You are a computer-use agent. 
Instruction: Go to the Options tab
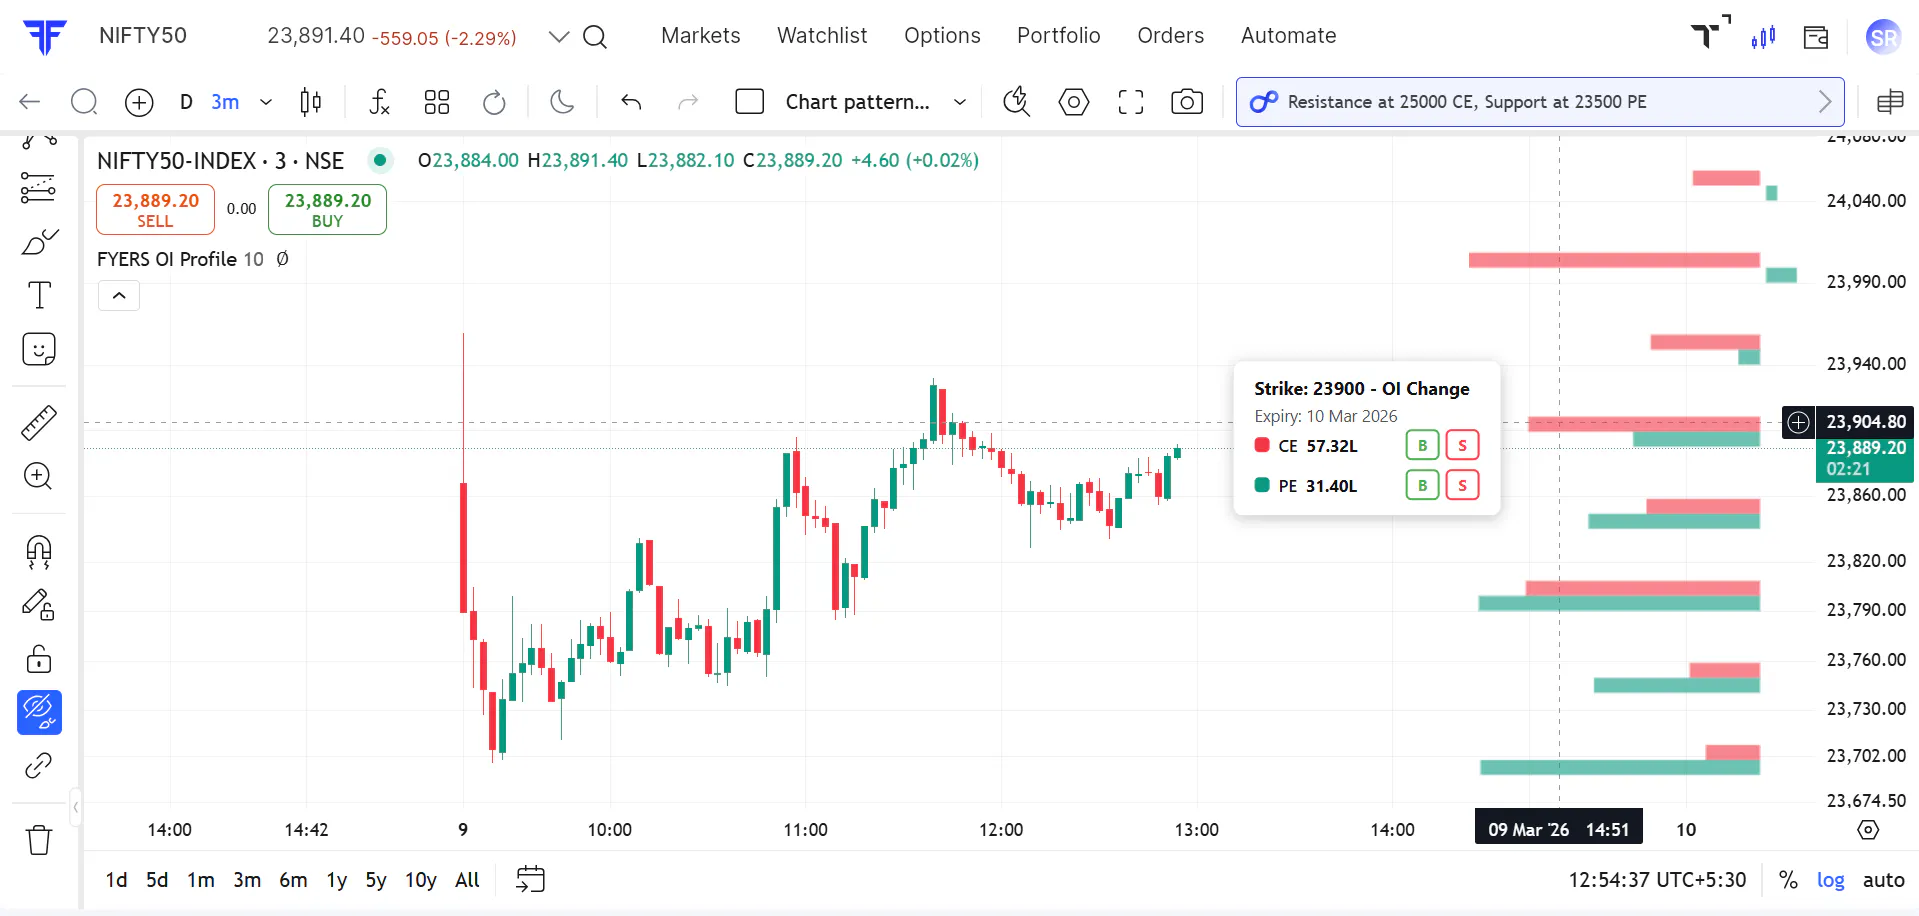click(942, 36)
